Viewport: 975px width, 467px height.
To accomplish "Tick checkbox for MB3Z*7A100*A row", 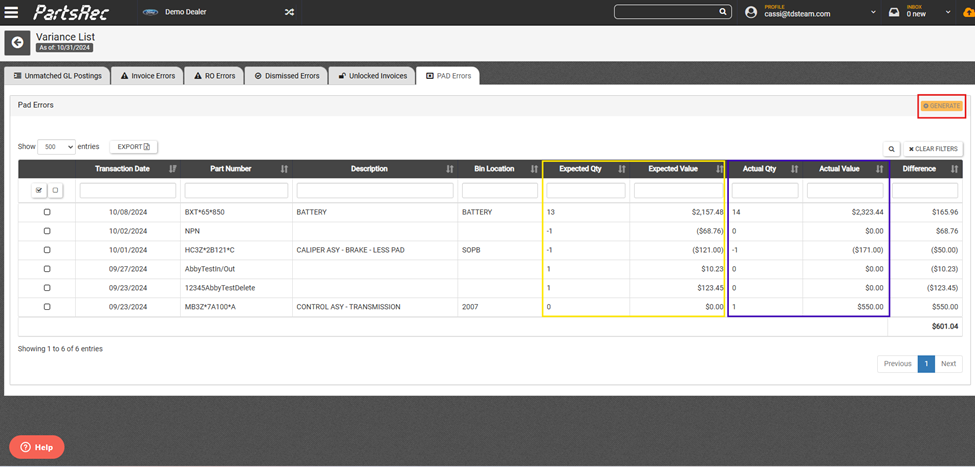I will (x=47, y=307).
